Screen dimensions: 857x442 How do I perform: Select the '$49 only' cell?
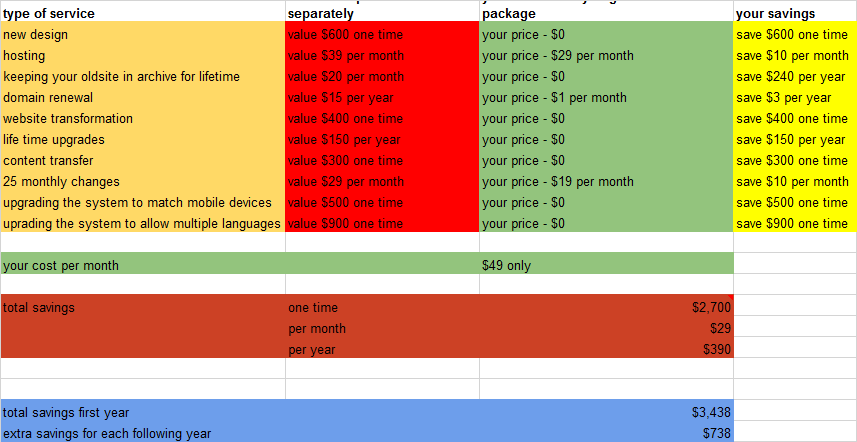(x=606, y=265)
